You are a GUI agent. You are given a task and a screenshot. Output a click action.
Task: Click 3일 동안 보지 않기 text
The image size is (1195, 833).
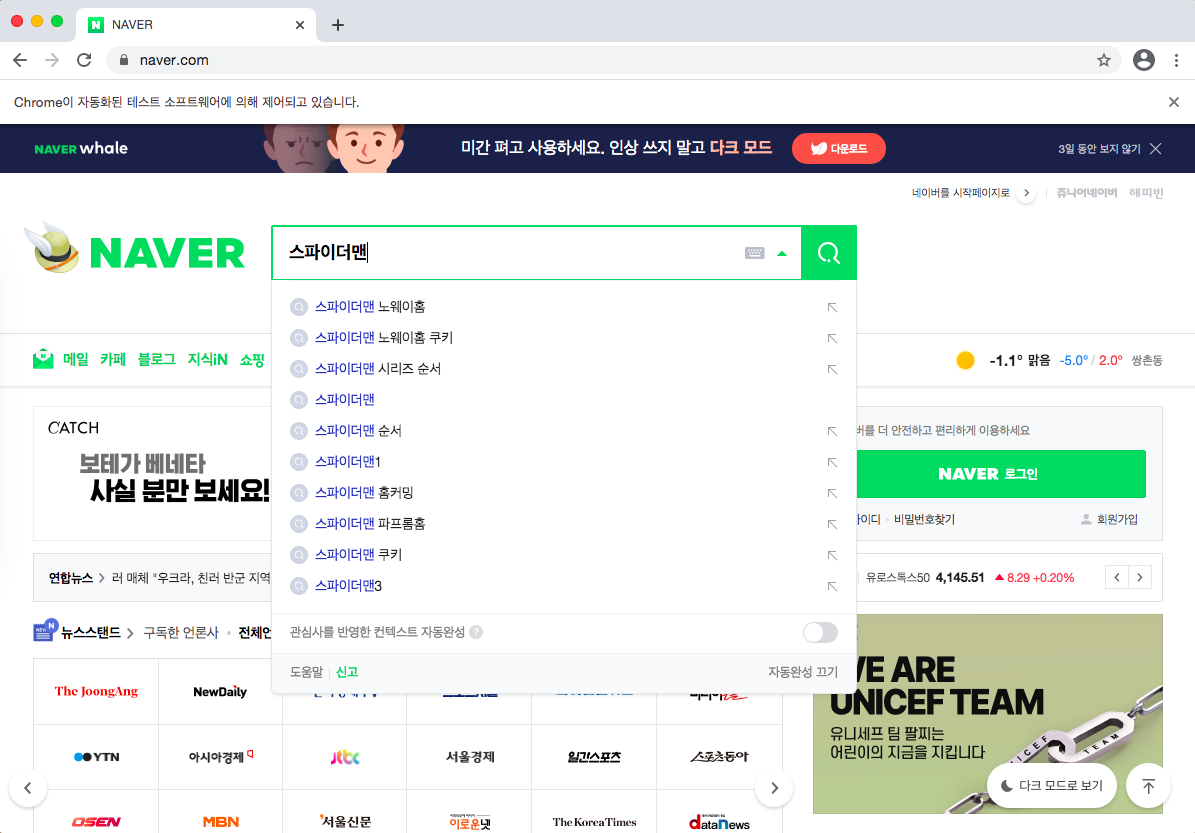[x=1099, y=149]
